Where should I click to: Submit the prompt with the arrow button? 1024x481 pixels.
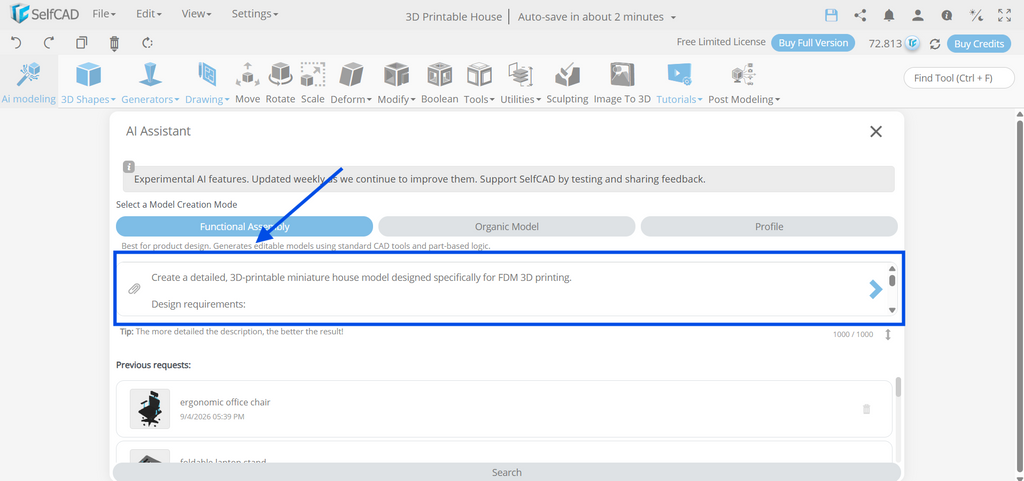[875, 289]
